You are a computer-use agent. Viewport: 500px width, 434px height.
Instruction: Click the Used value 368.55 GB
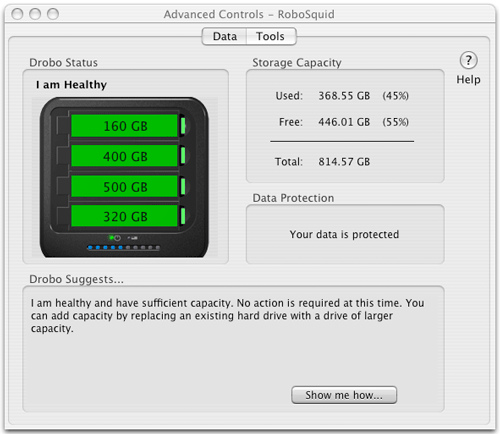pyautogui.click(x=344, y=96)
